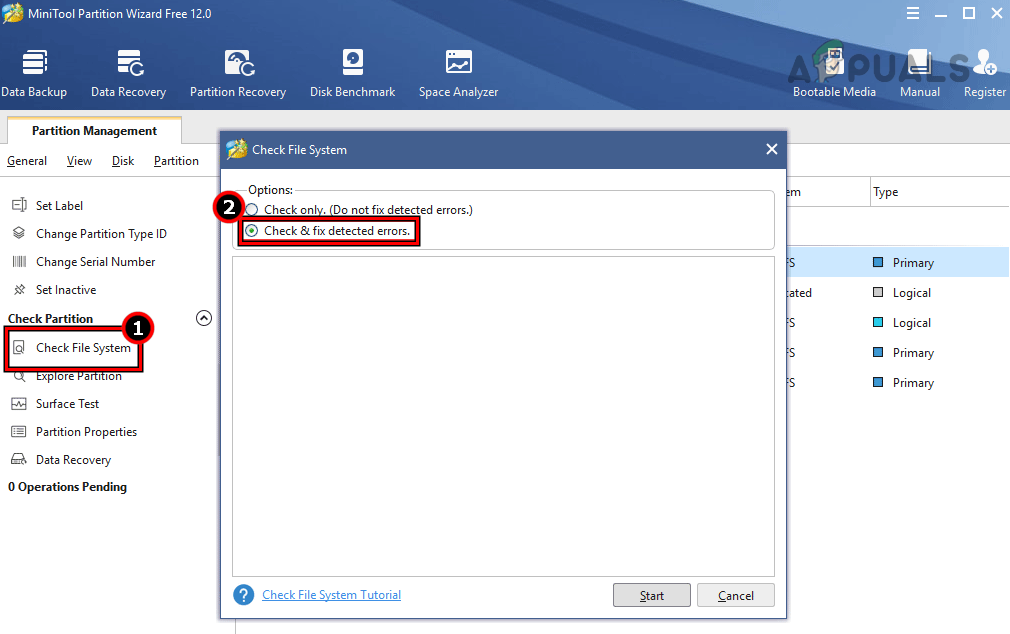Click the blue help question mark icon
This screenshot has height=634, width=1010.
click(x=243, y=594)
